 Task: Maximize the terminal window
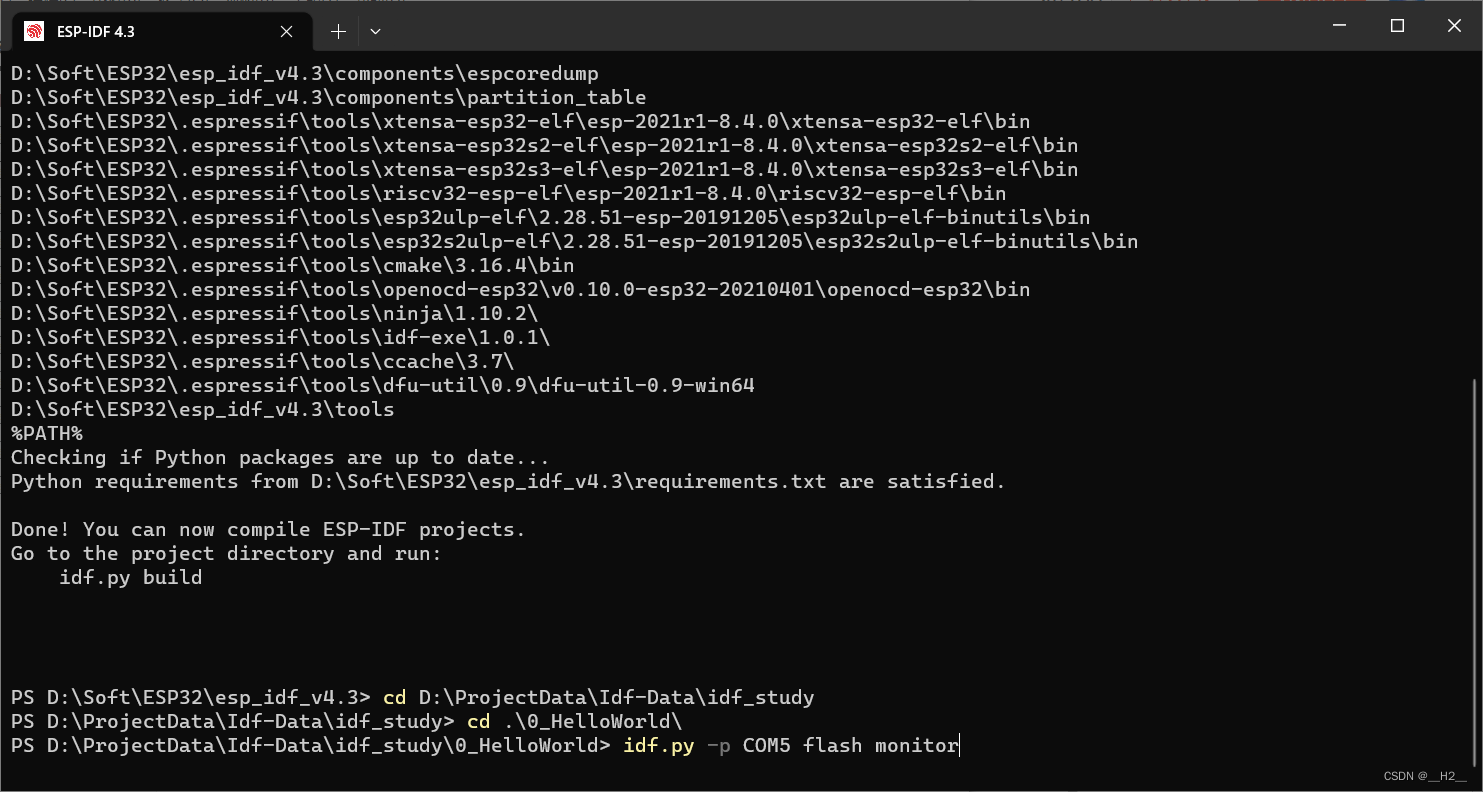click(x=1396, y=25)
